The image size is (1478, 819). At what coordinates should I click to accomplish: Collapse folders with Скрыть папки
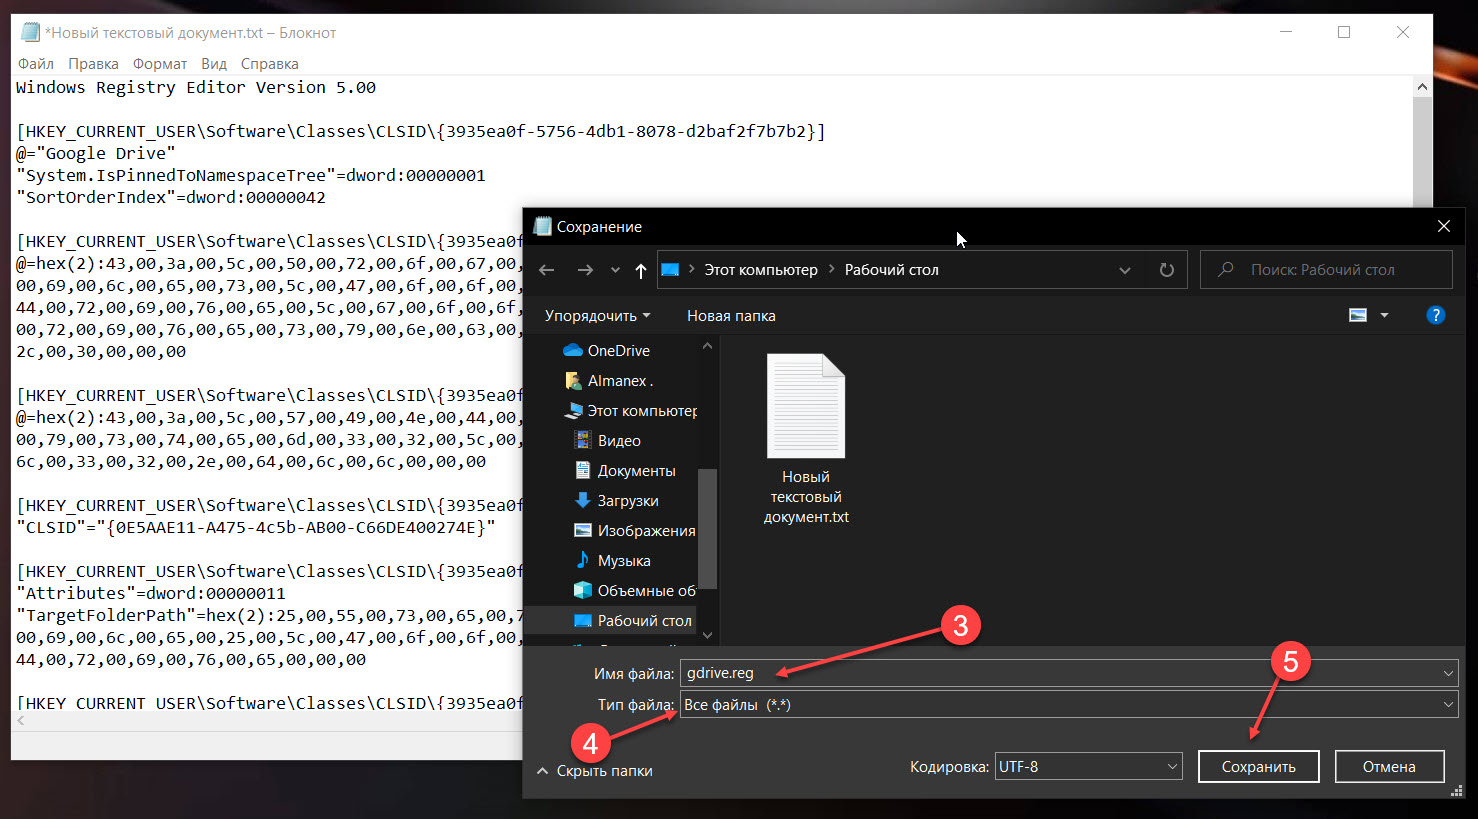(595, 771)
